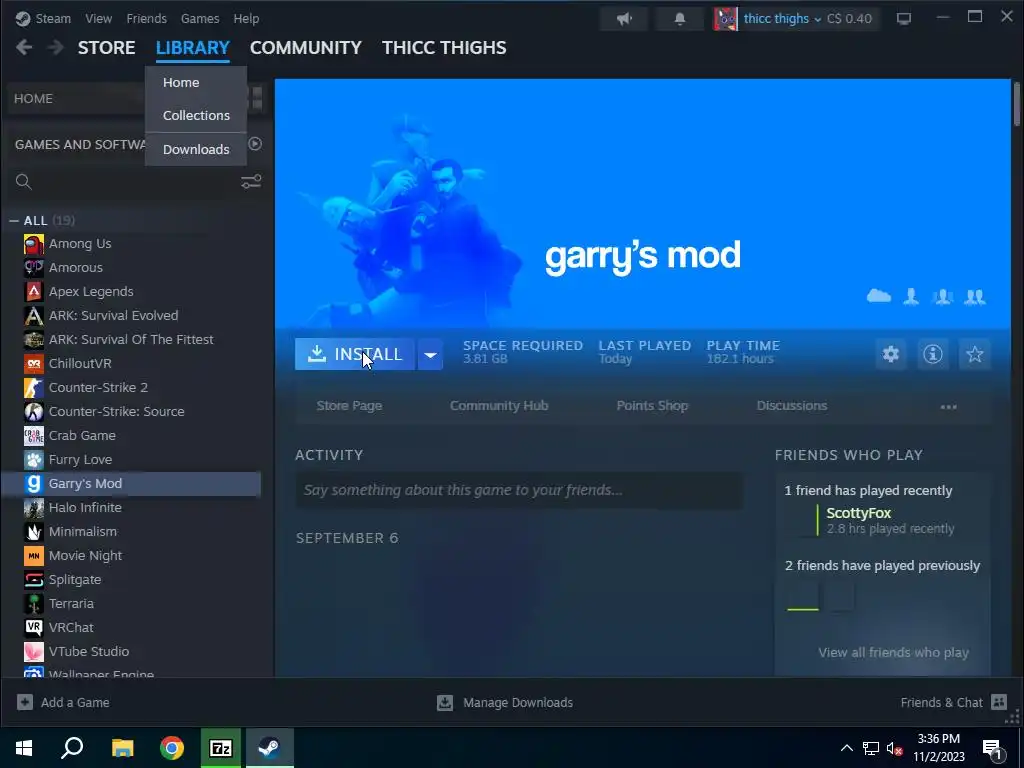Click the Big Picture mode monitor icon
1024x768 pixels.
[904, 19]
